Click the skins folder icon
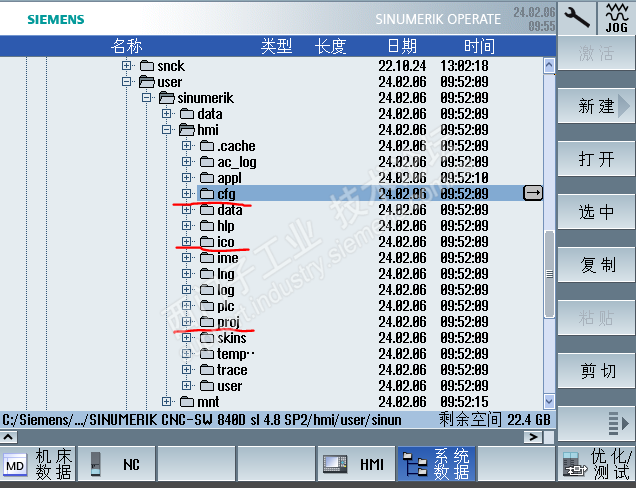 [x=207, y=338]
